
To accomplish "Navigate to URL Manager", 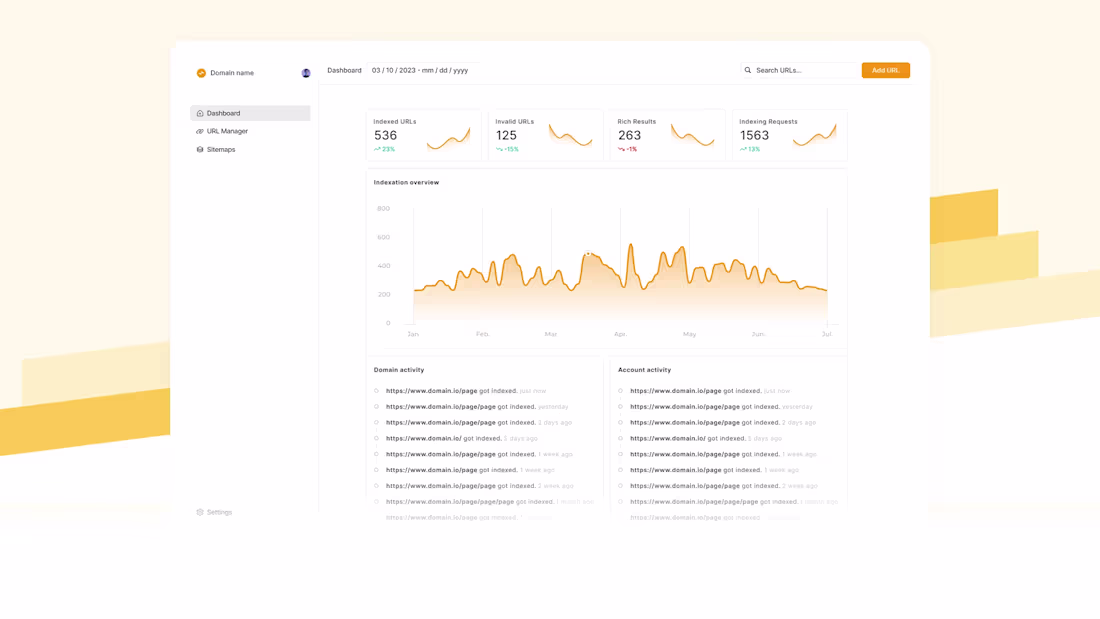I will click(224, 131).
